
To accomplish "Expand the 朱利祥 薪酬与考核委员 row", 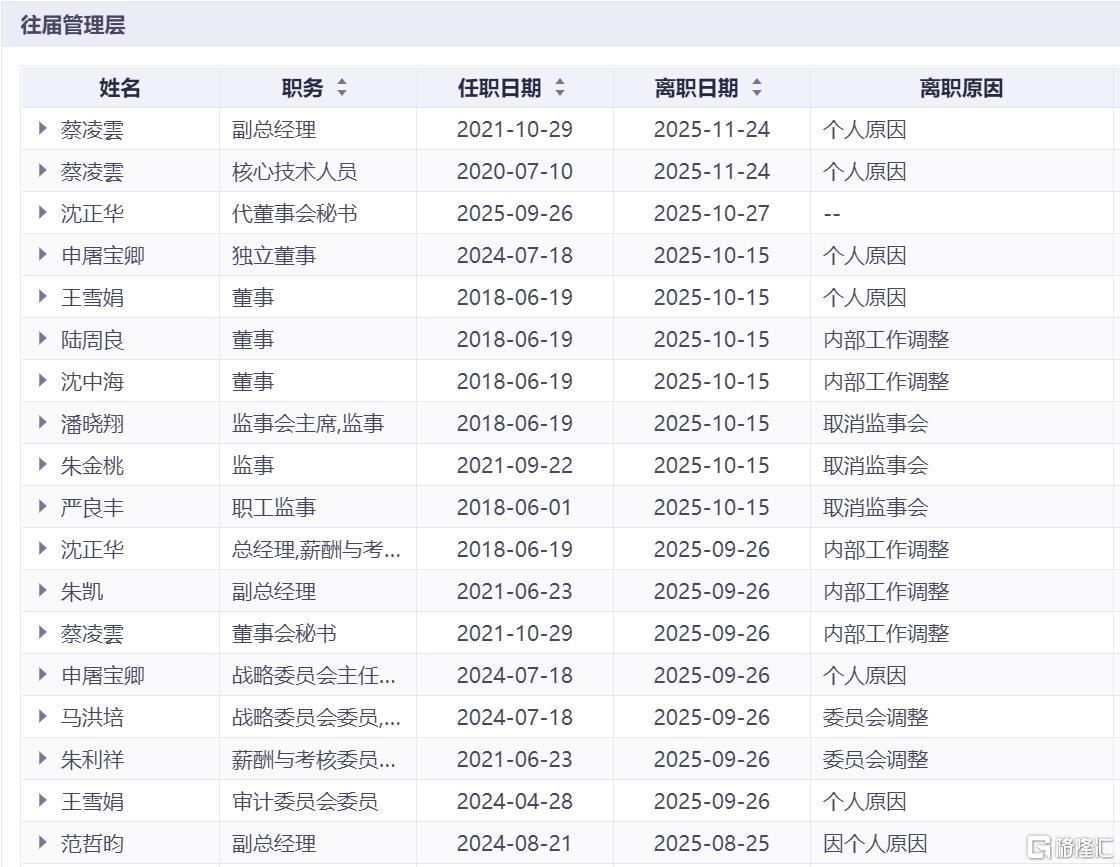I will point(43,759).
